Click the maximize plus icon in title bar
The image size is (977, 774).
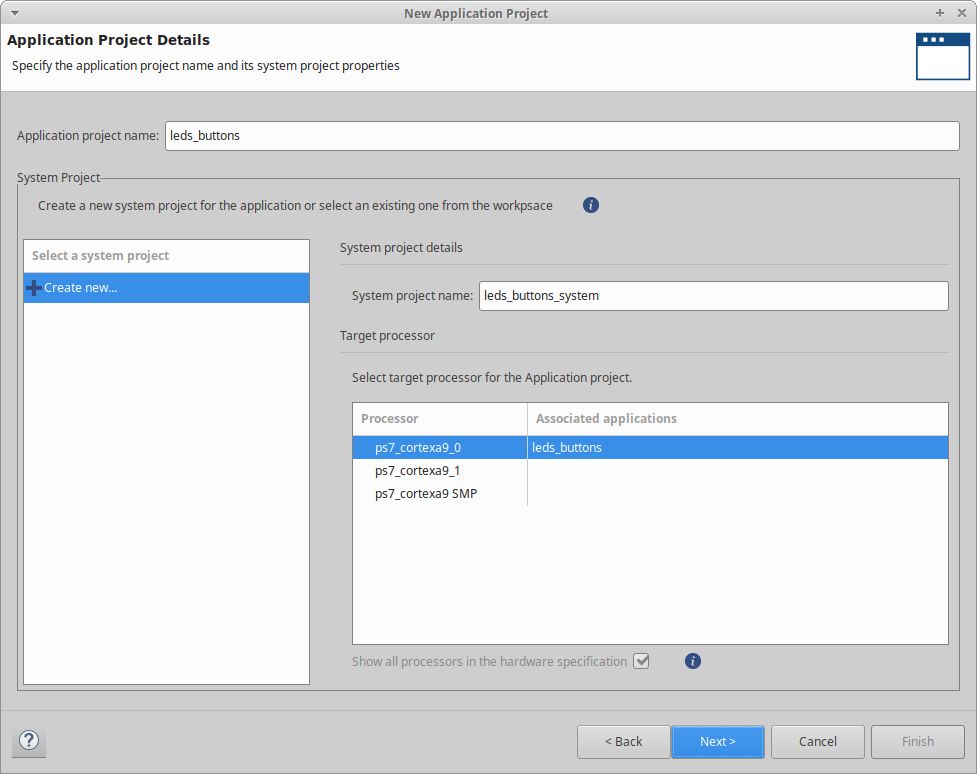click(940, 13)
